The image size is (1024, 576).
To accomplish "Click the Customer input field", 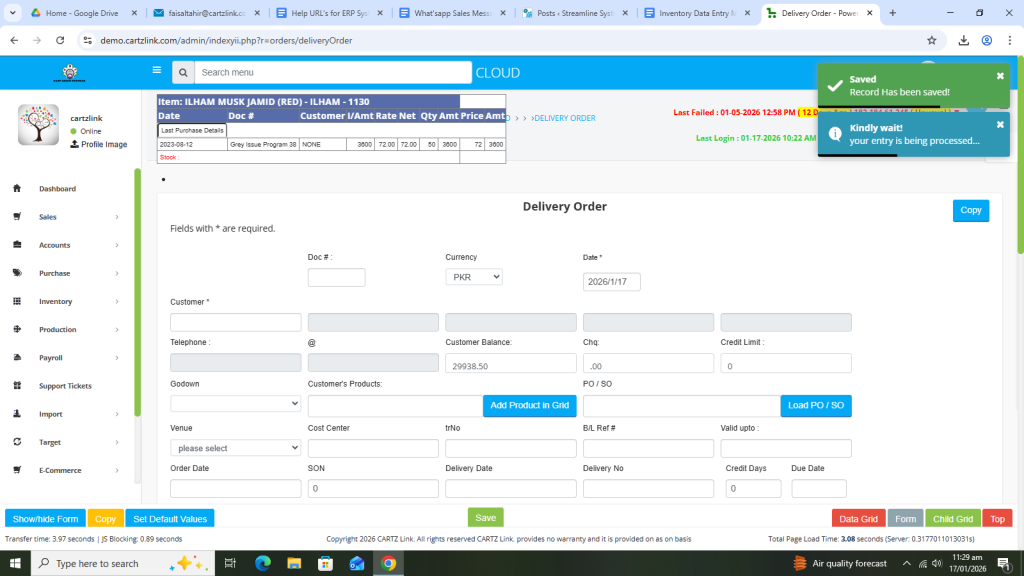I will (235, 322).
